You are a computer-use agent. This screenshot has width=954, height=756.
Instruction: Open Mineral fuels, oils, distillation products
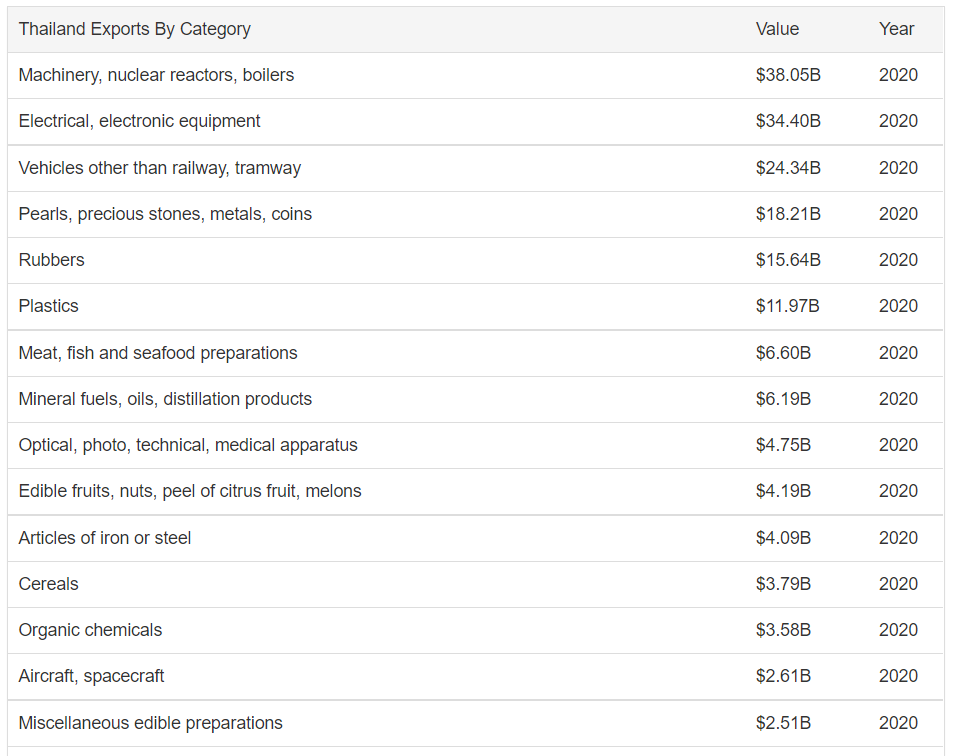[x=165, y=399]
